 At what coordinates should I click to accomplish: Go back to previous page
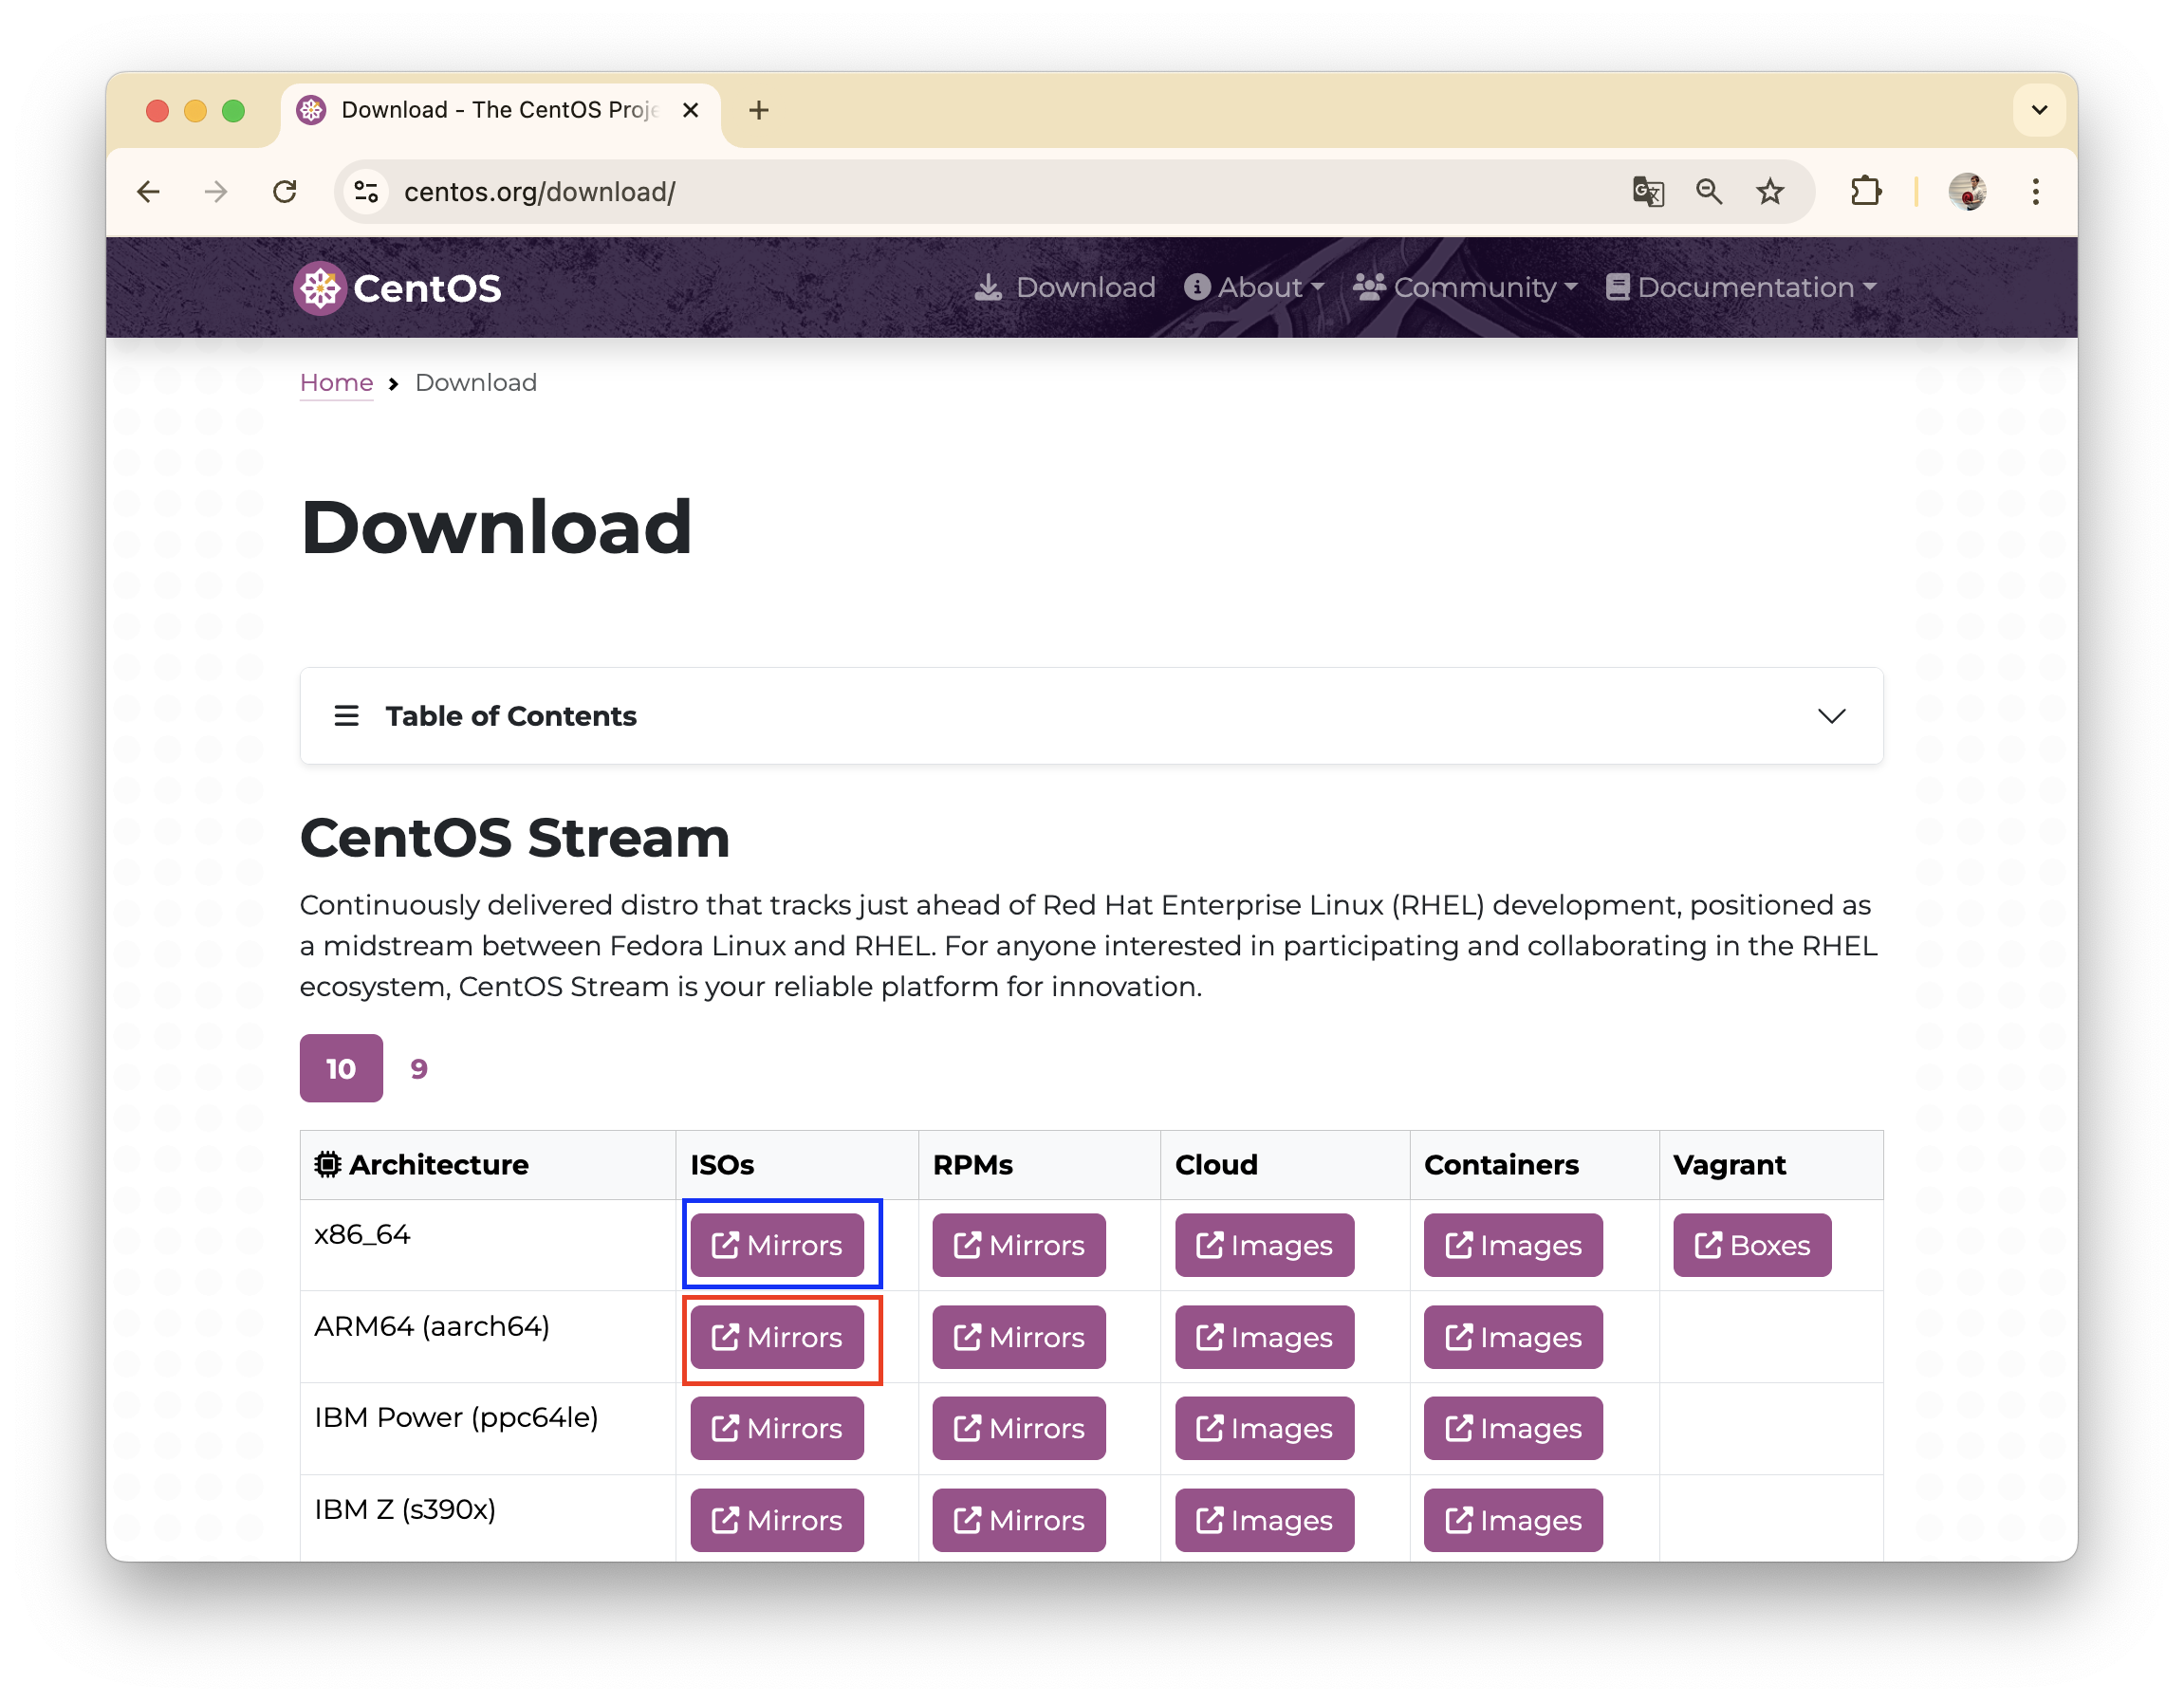point(148,191)
